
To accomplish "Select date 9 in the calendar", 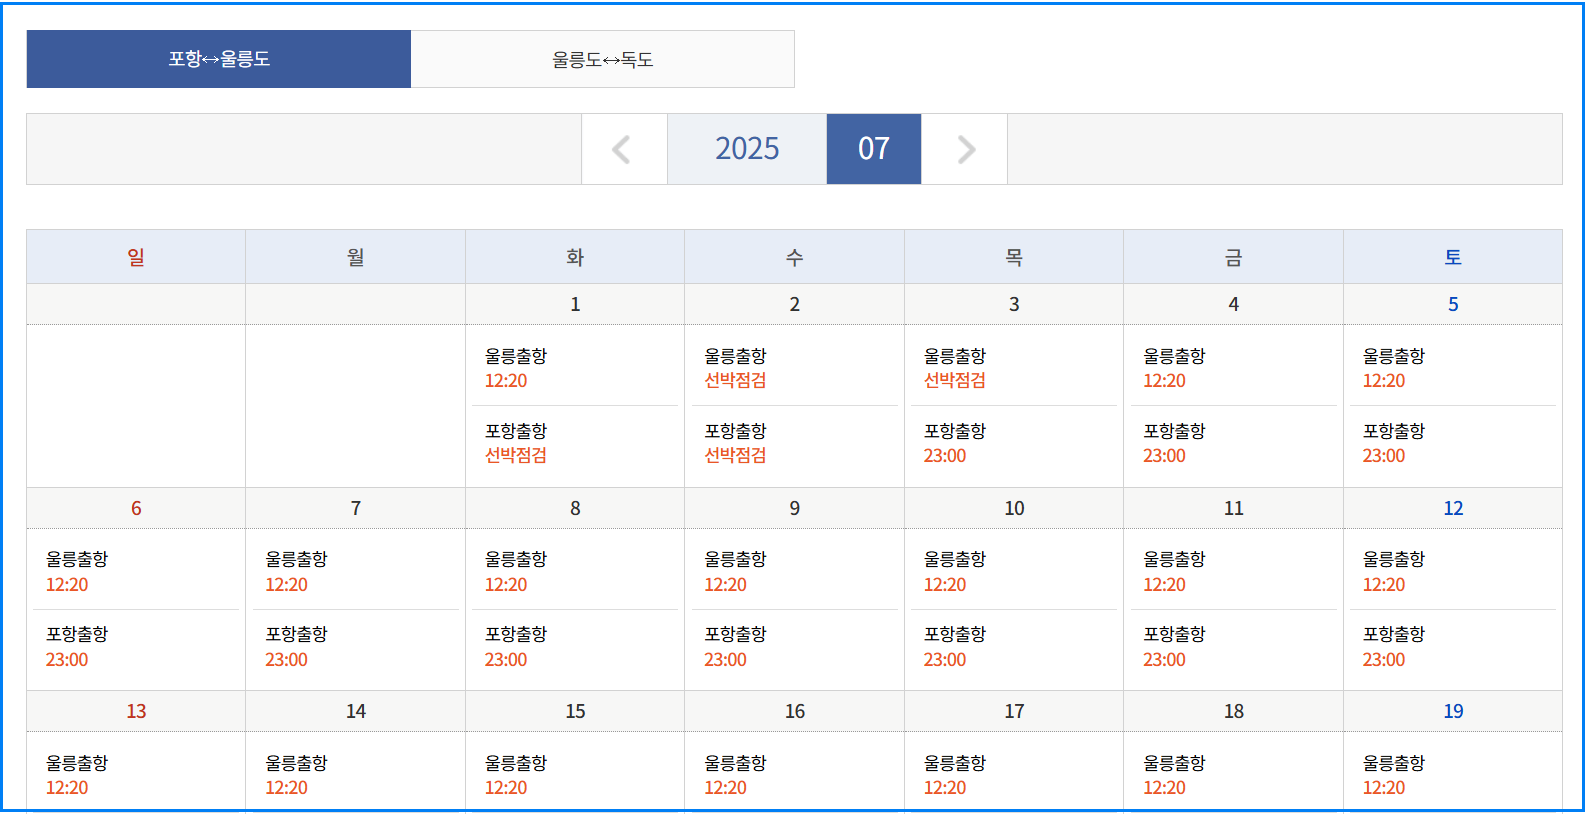I will pyautogui.click(x=795, y=508).
